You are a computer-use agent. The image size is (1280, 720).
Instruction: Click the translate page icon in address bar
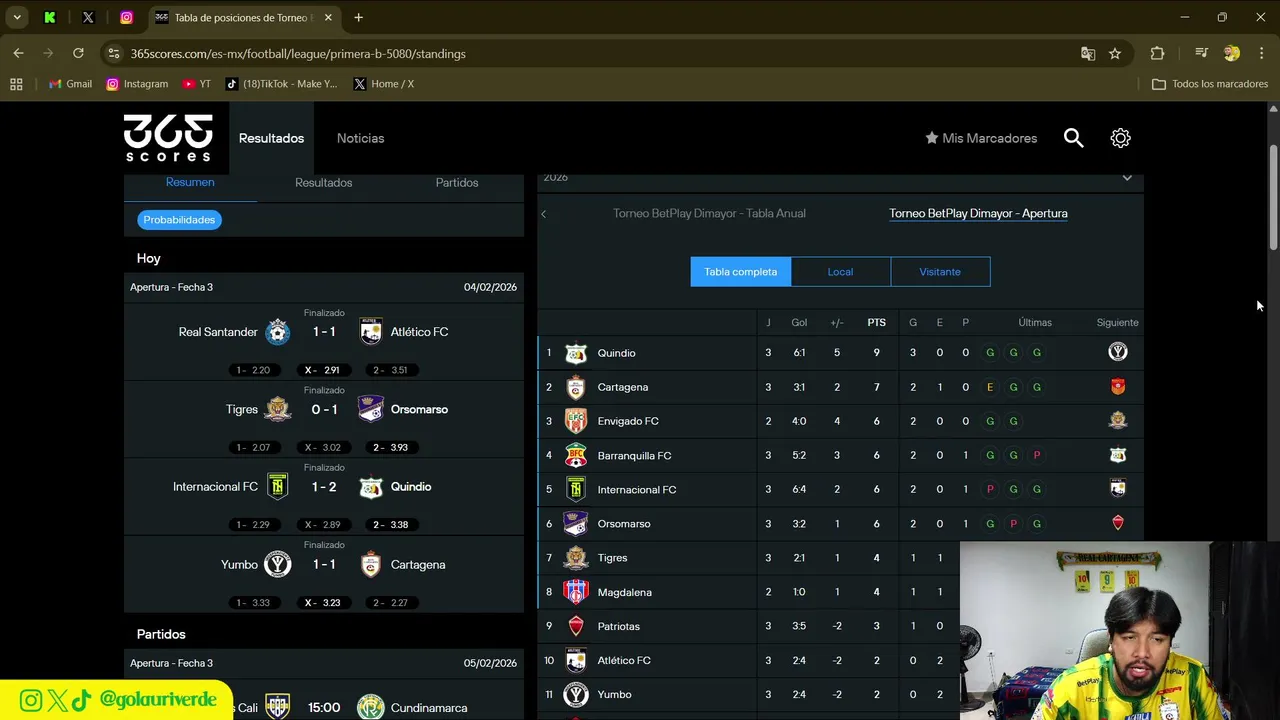pos(1088,53)
